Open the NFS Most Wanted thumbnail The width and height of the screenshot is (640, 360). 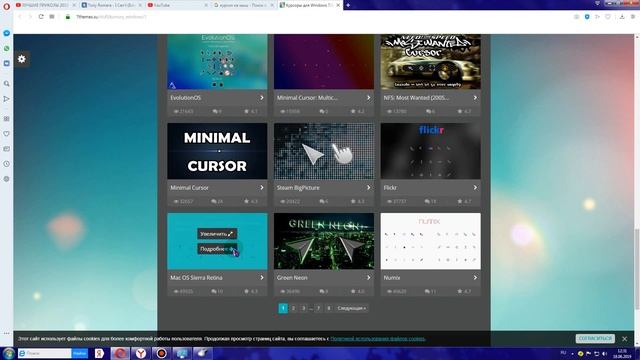tap(431, 62)
